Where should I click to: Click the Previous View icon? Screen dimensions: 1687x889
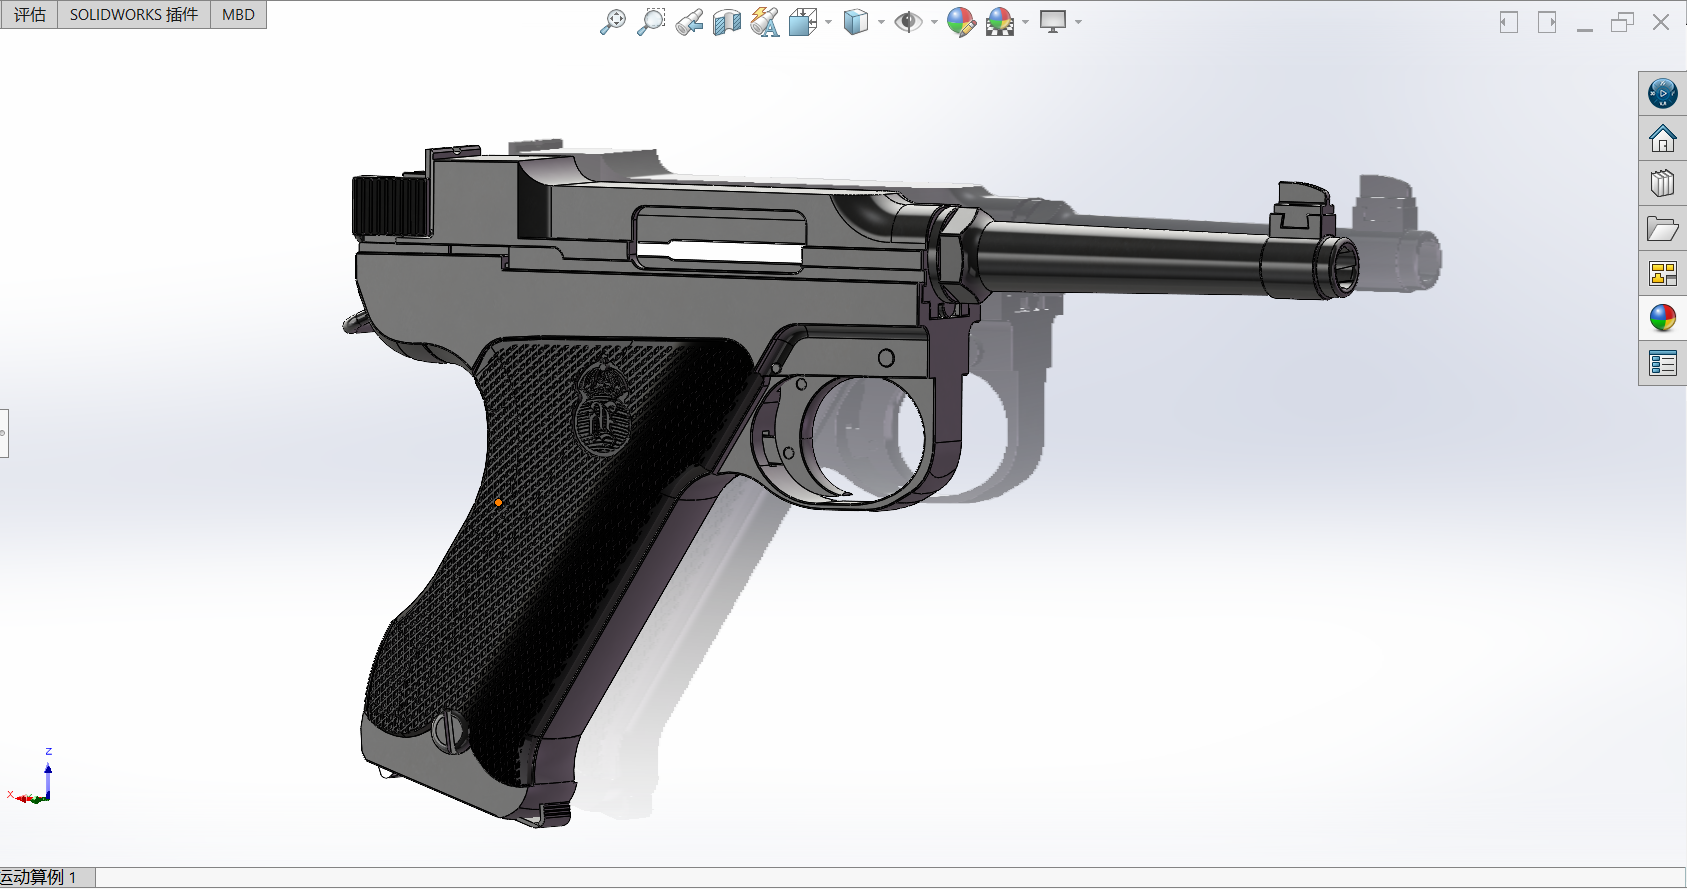coord(689,22)
